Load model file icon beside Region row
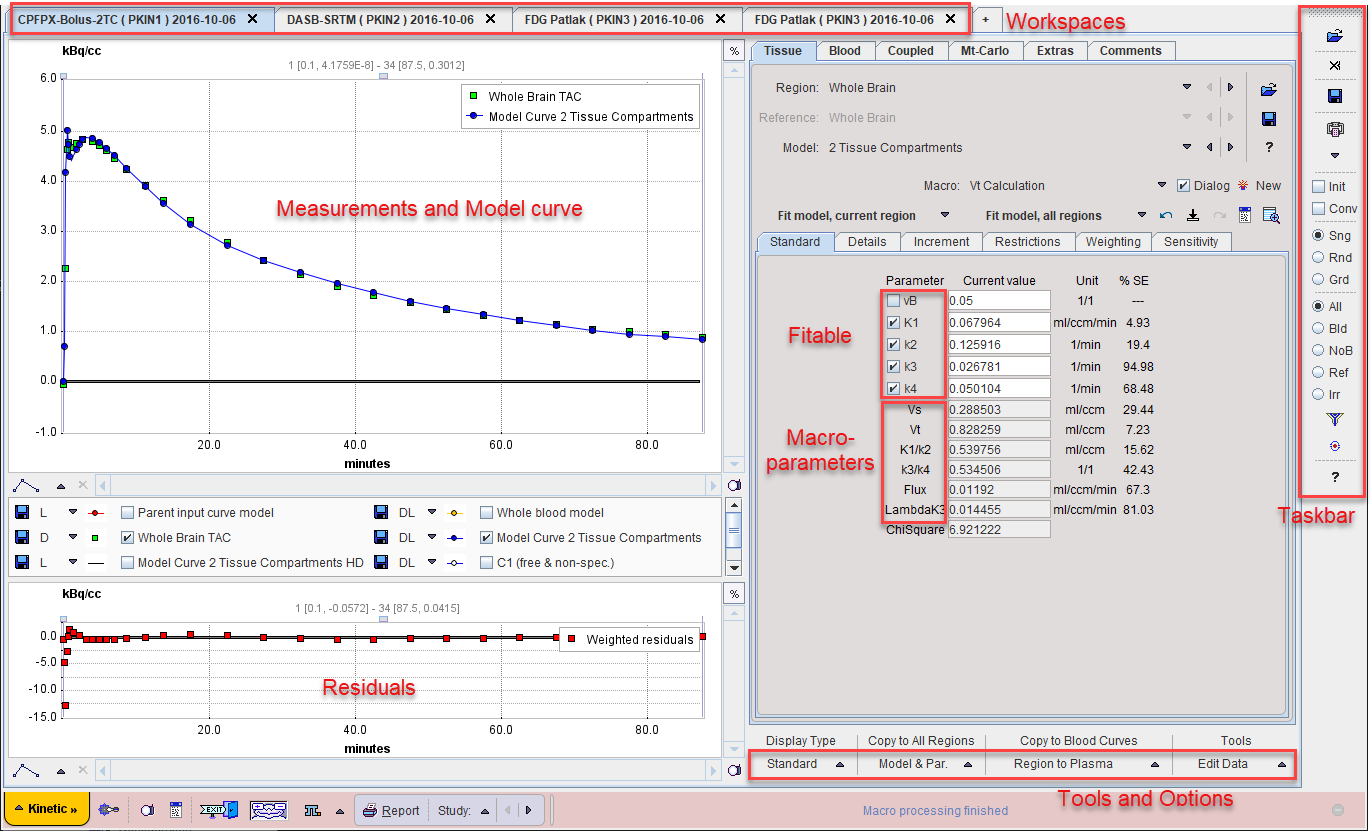Screen dimensions: 1371x831 (x=1269, y=88)
